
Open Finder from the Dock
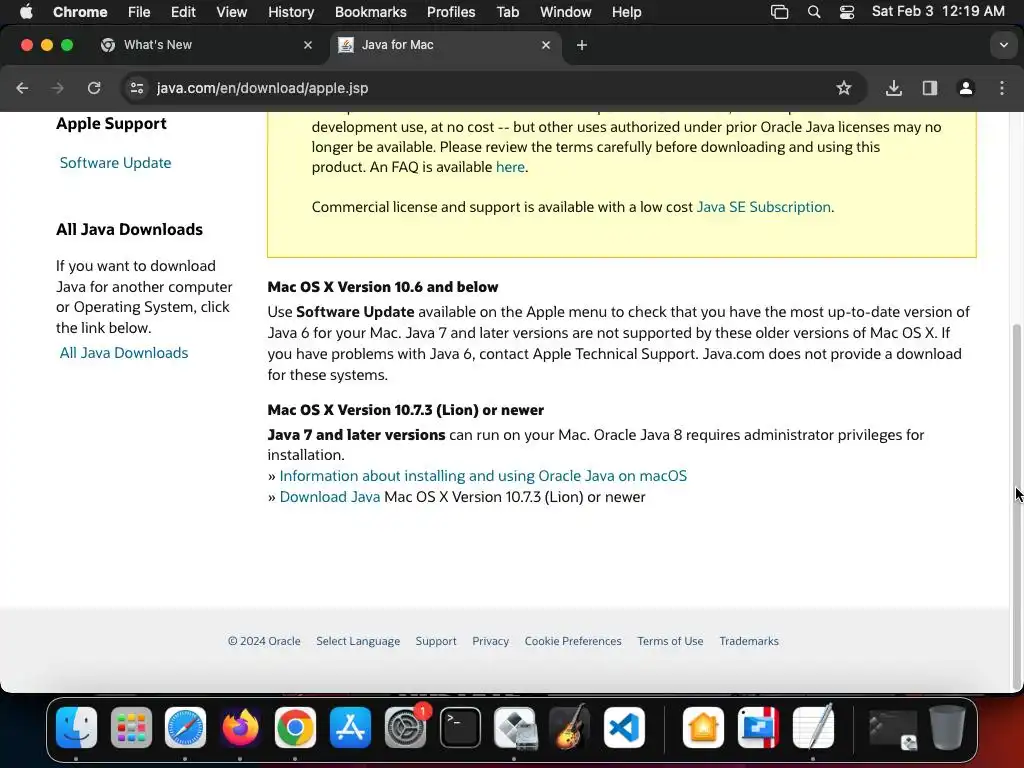point(76,728)
